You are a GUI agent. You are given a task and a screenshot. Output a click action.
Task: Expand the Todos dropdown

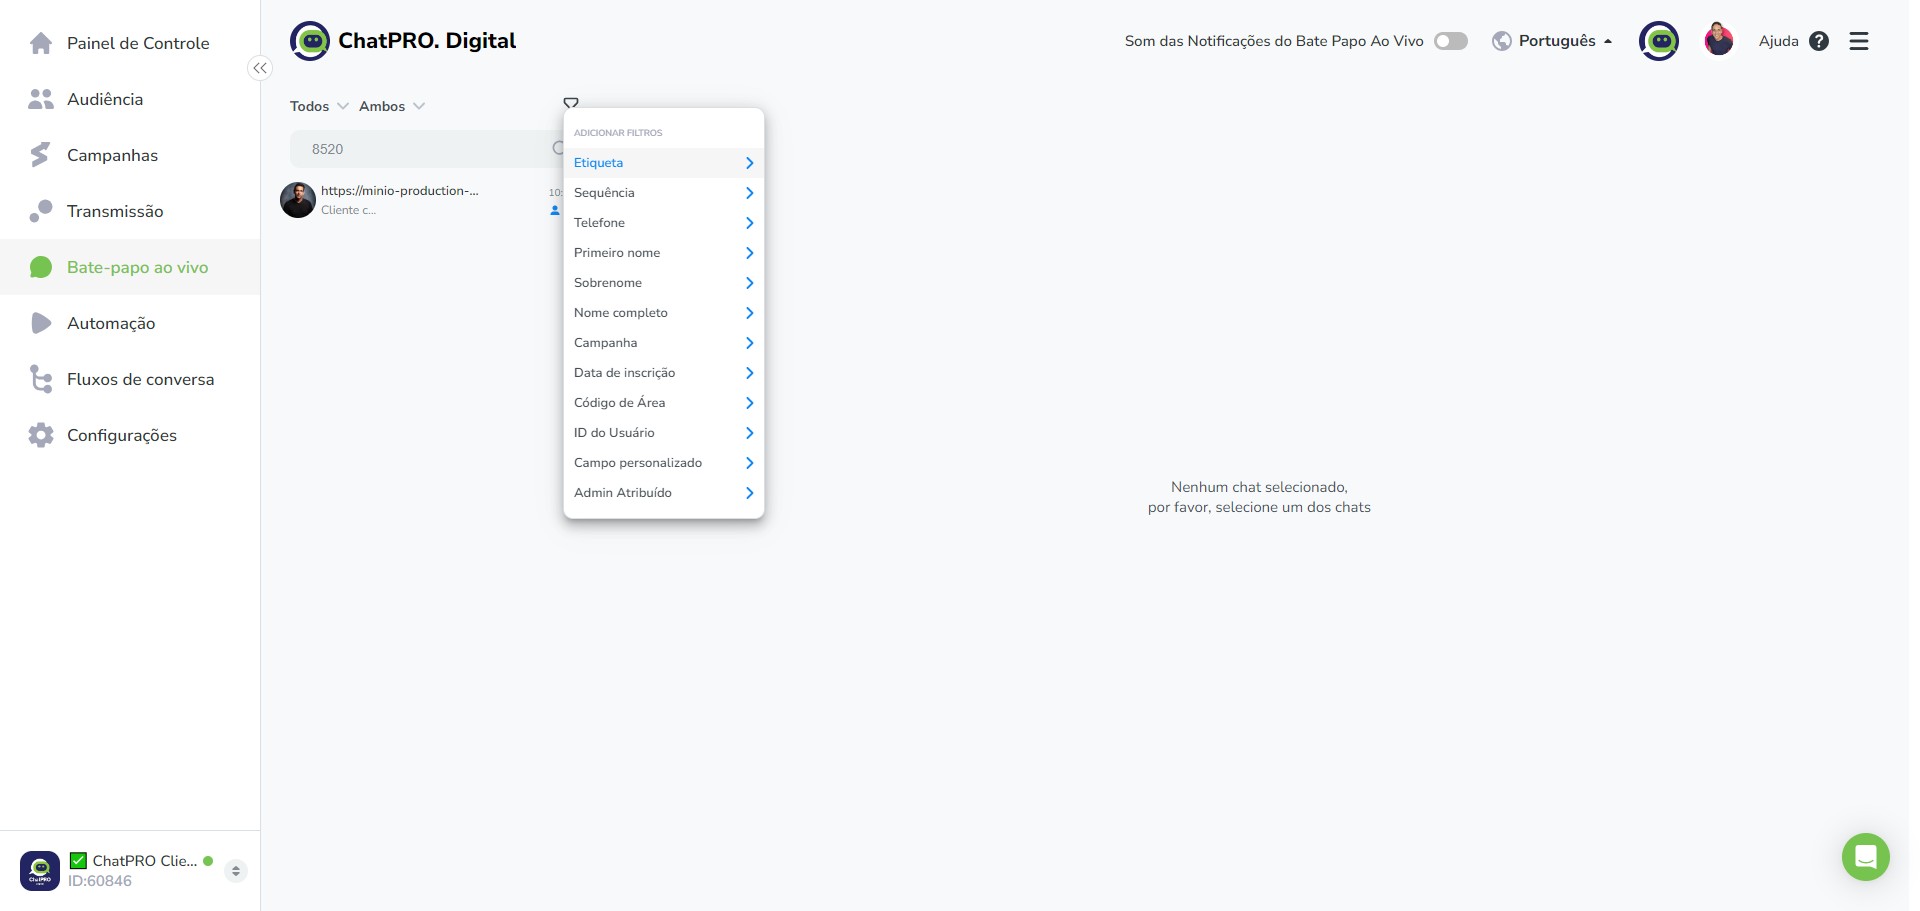(x=319, y=106)
